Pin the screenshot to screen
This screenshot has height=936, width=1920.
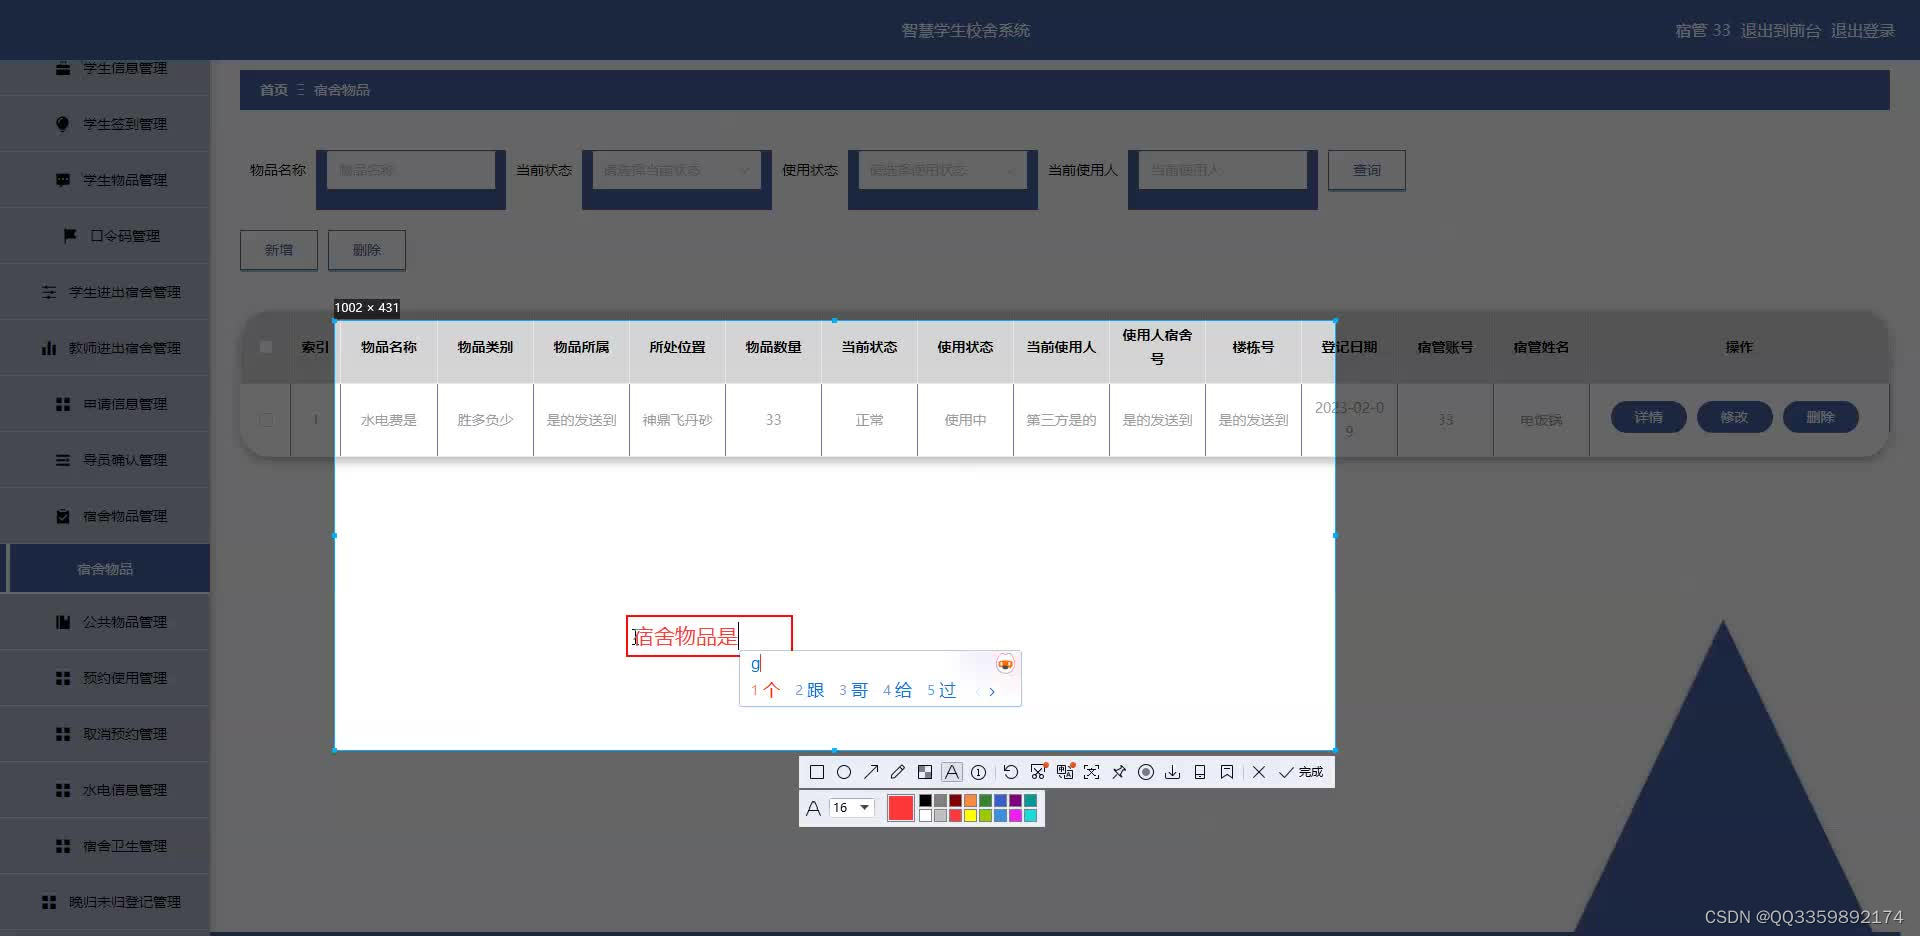[x=1119, y=772]
